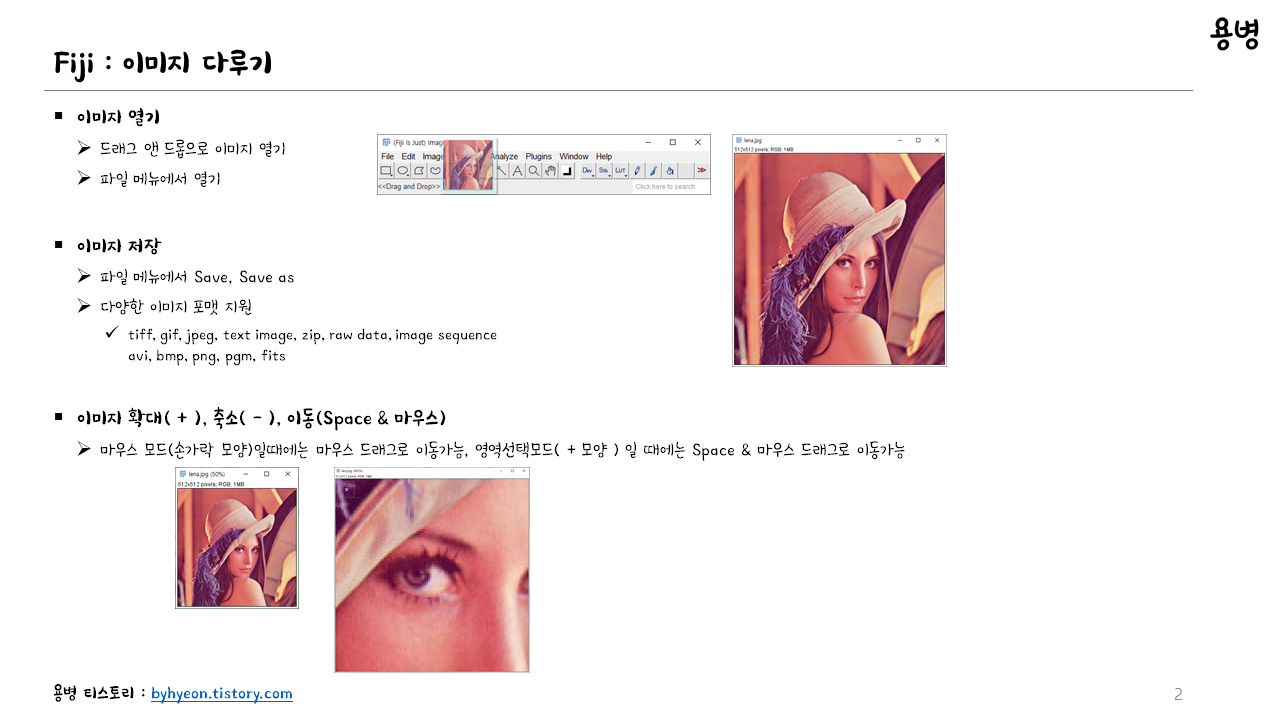Close the lena.jpg (50%) window
This screenshot has height=720, width=1280.
[288, 474]
